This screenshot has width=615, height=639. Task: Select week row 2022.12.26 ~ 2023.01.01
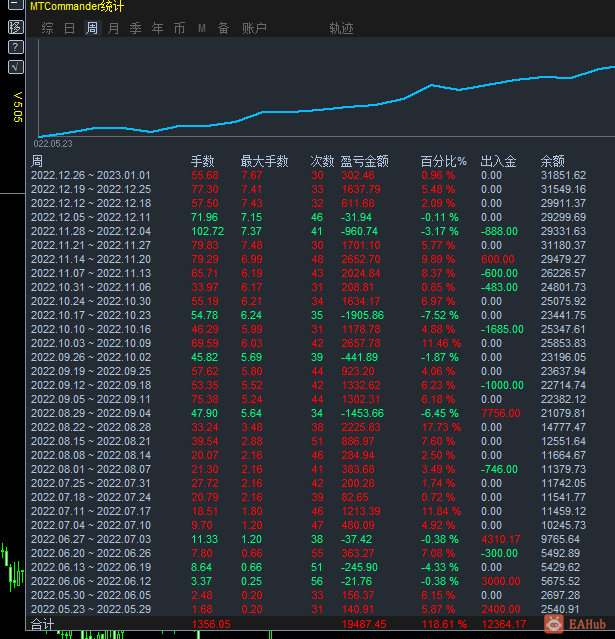[309, 175]
